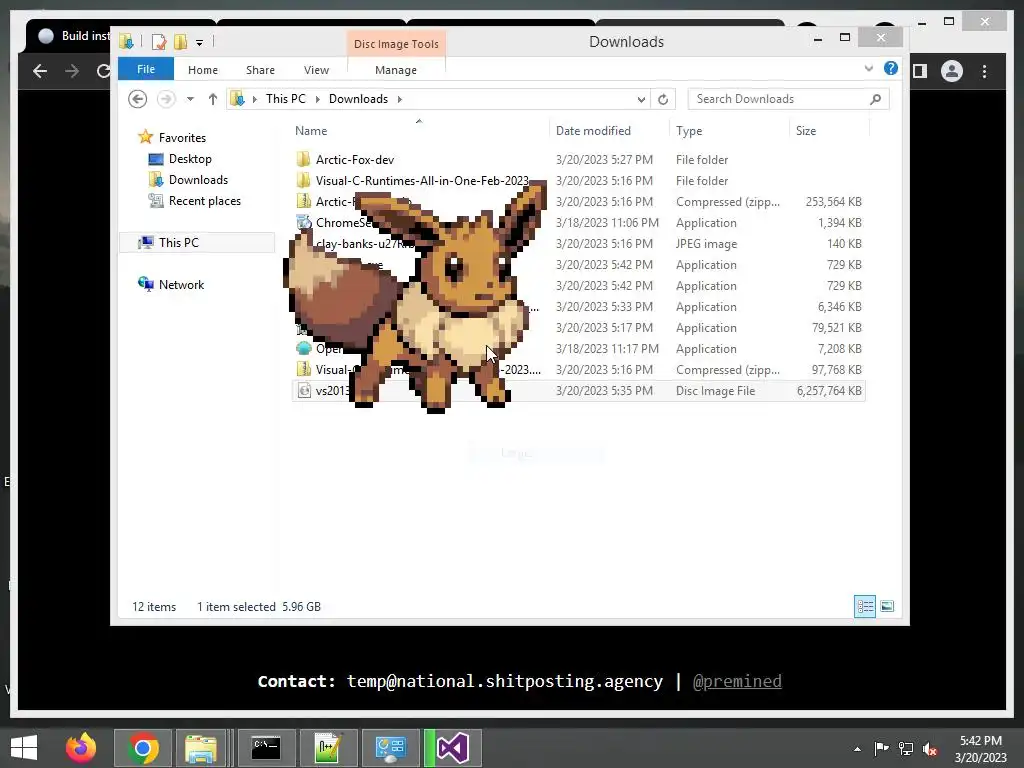Click the Downloads folder icon in title bar
This screenshot has width=1024, height=768.
[126, 42]
